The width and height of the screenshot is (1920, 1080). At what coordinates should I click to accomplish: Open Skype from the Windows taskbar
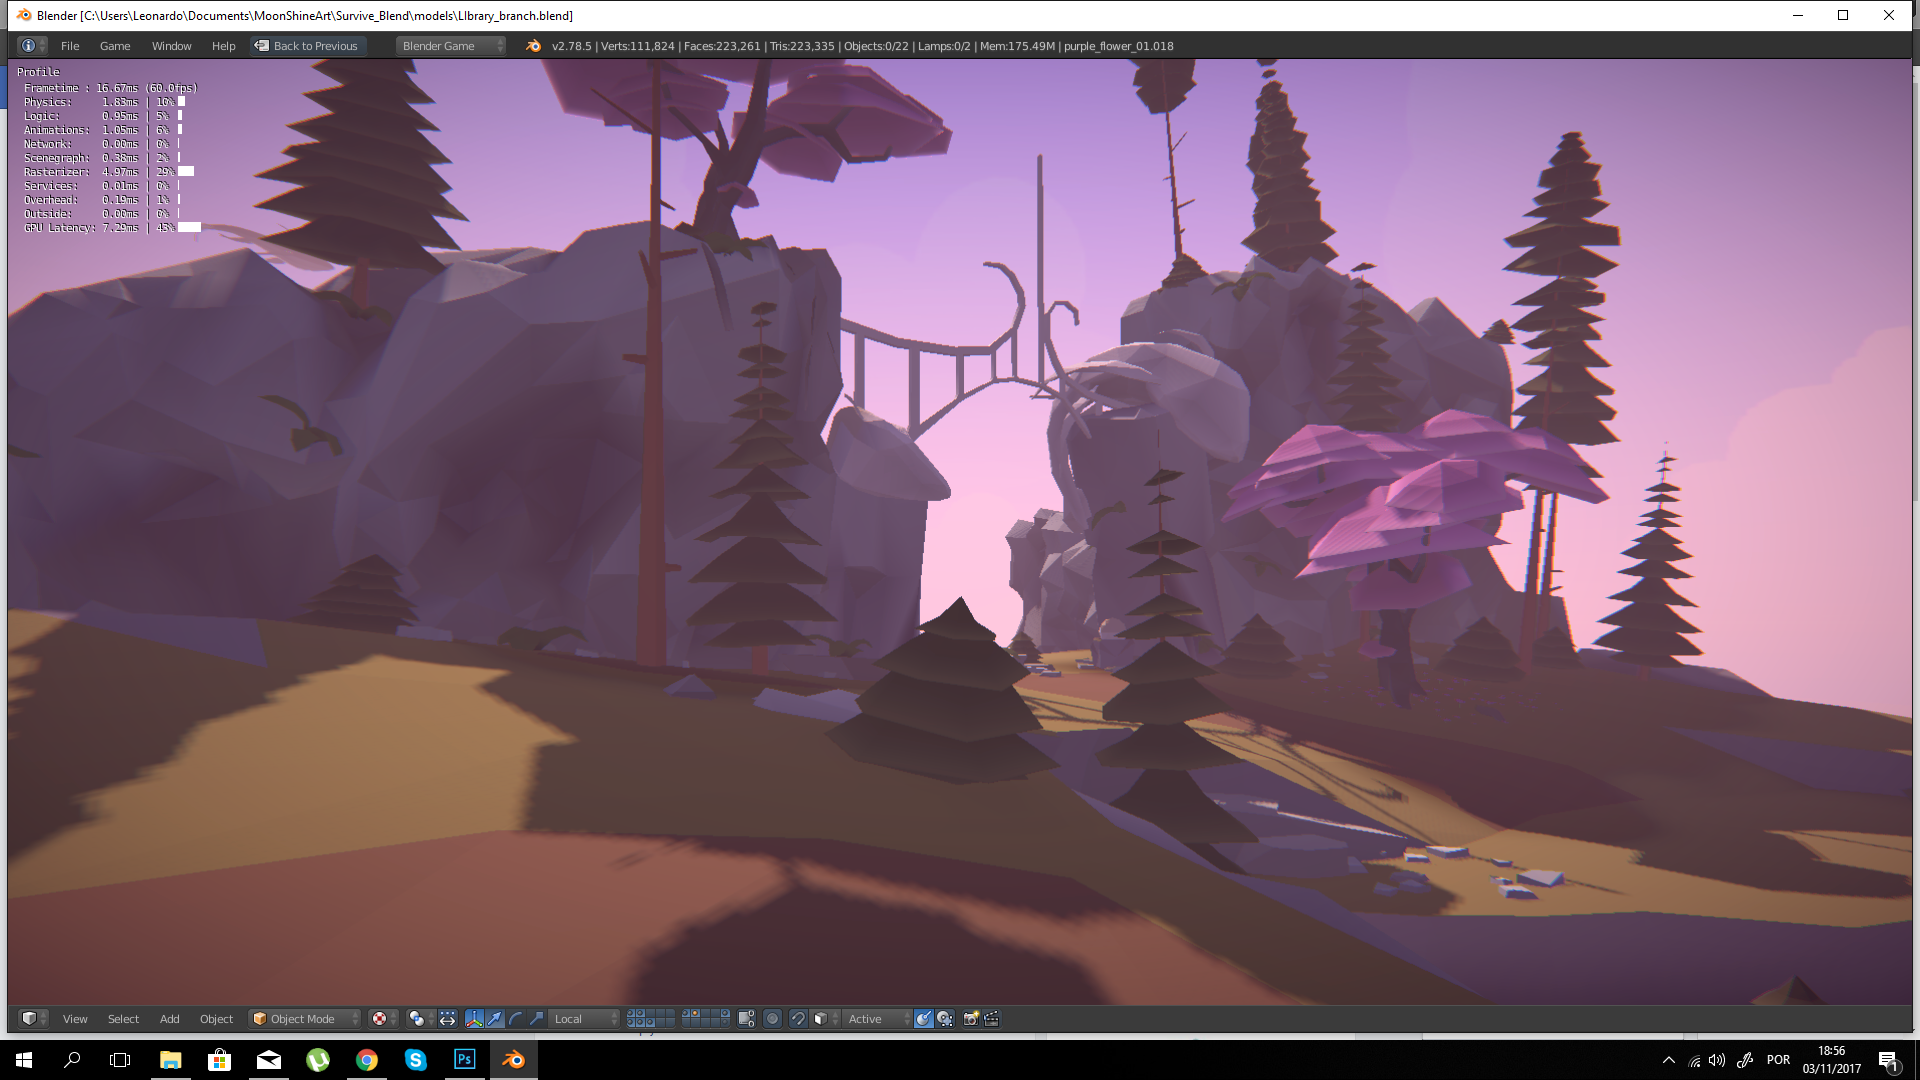tap(415, 1059)
